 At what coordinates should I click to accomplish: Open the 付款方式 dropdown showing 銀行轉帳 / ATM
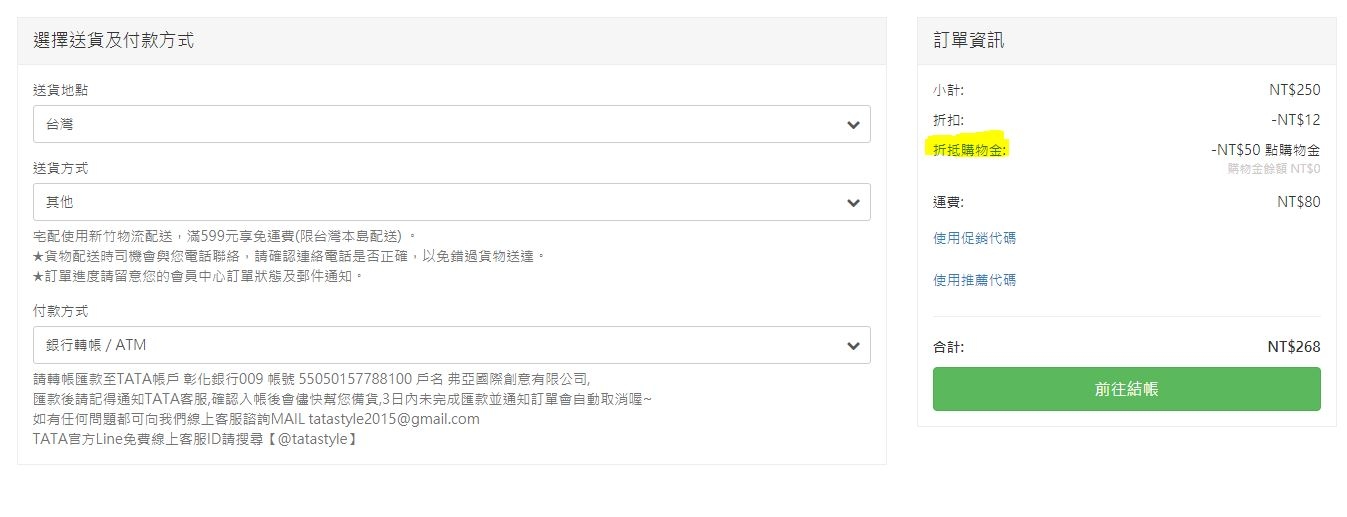[x=440, y=345]
